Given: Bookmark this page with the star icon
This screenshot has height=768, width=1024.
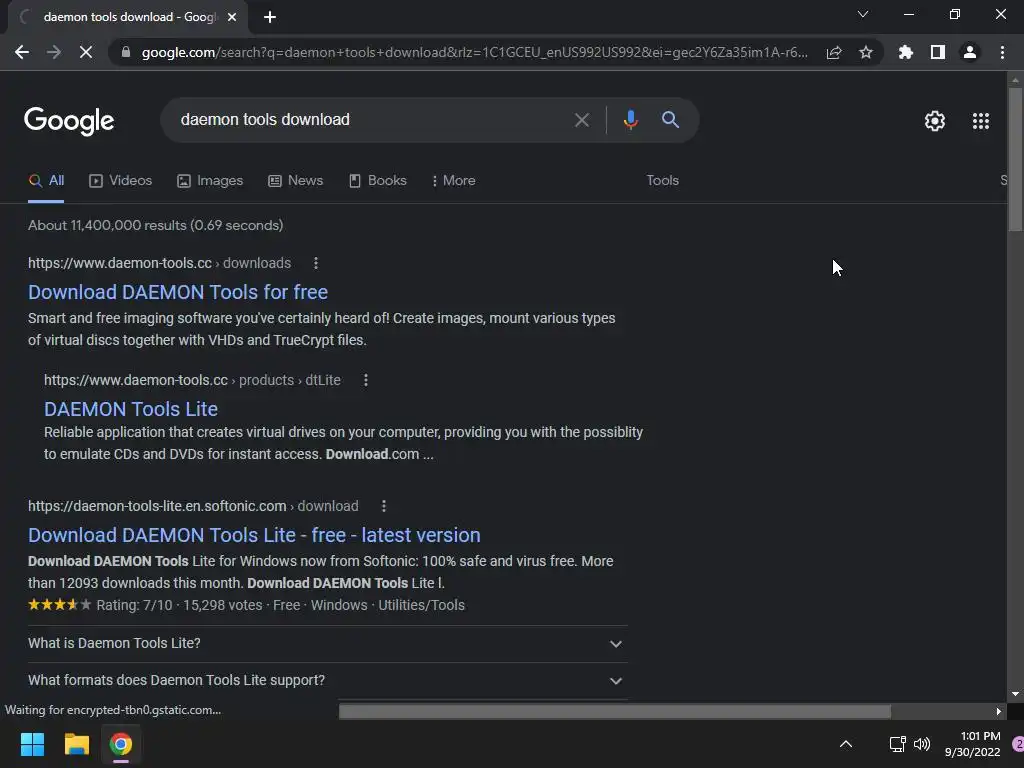Looking at the screenshot, I should coord(866,52).
